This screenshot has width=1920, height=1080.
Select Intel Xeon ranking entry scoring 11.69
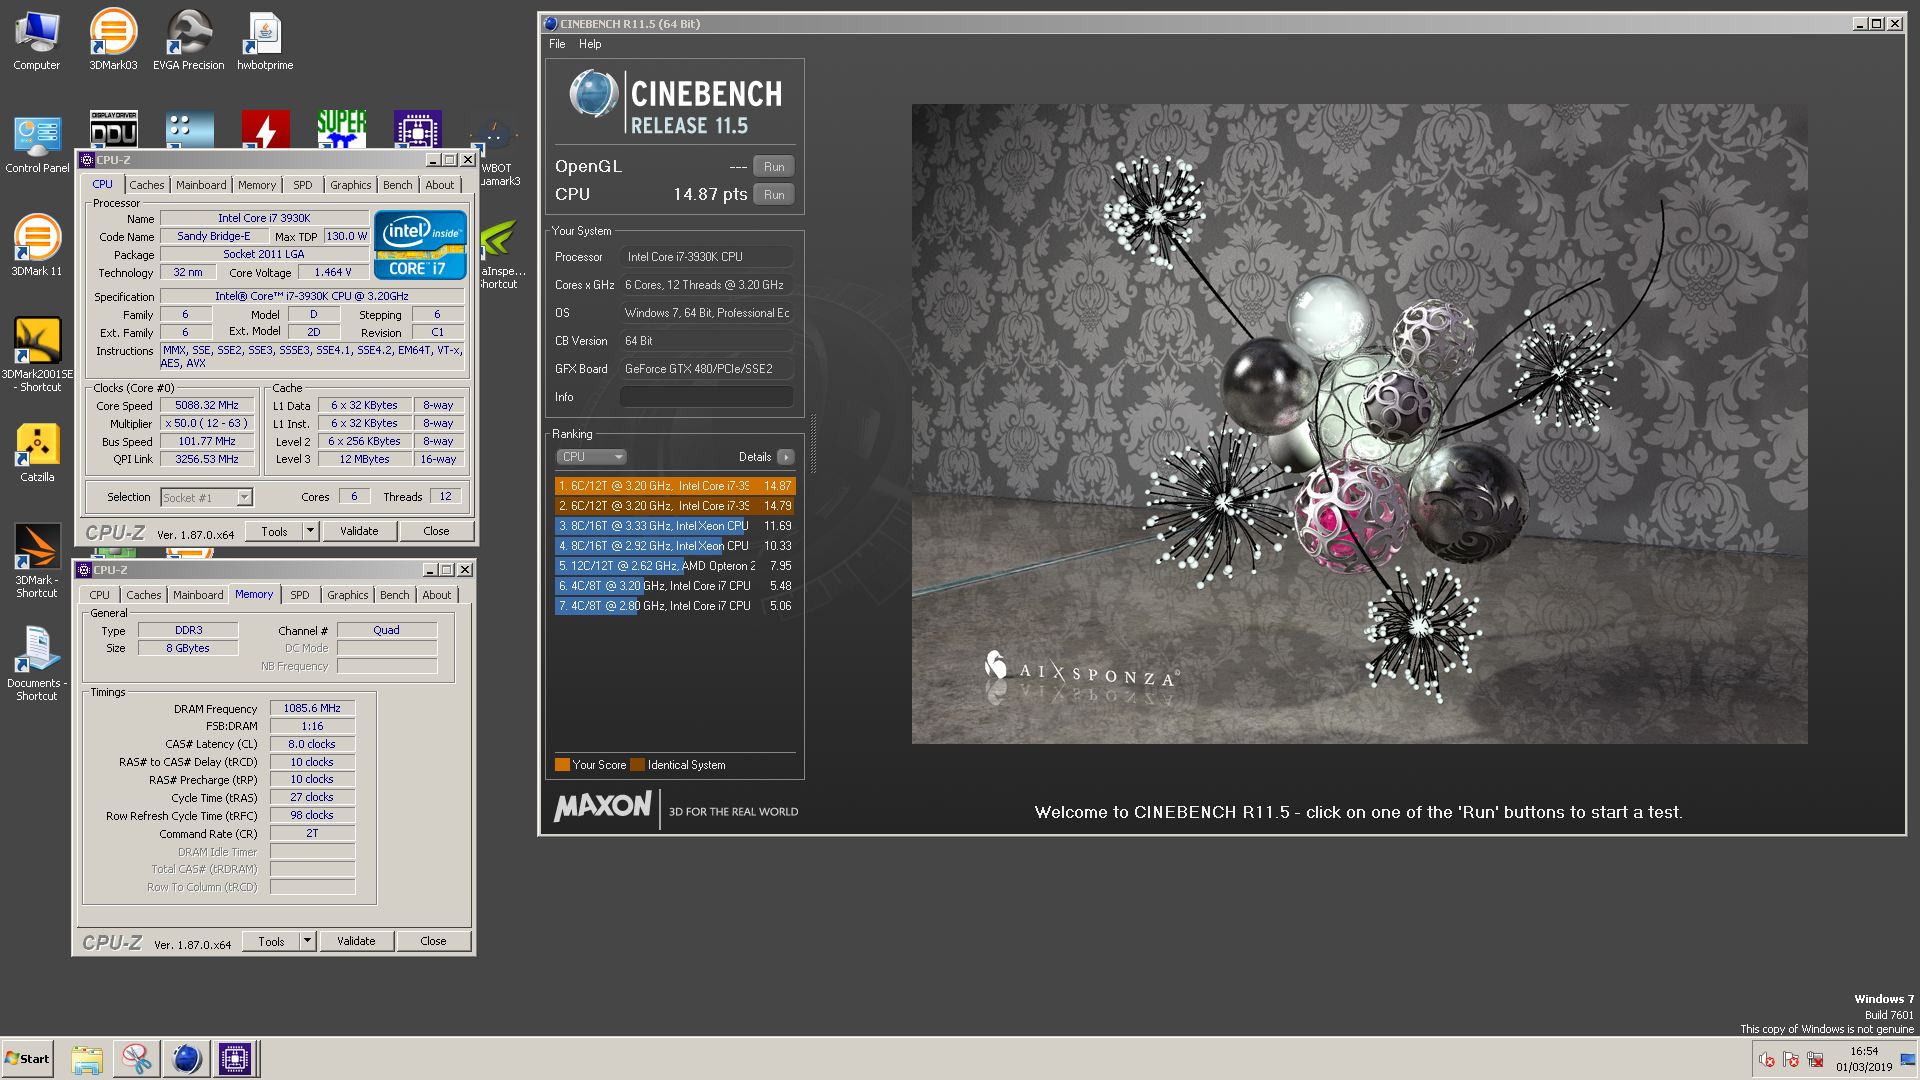[675, 526]
